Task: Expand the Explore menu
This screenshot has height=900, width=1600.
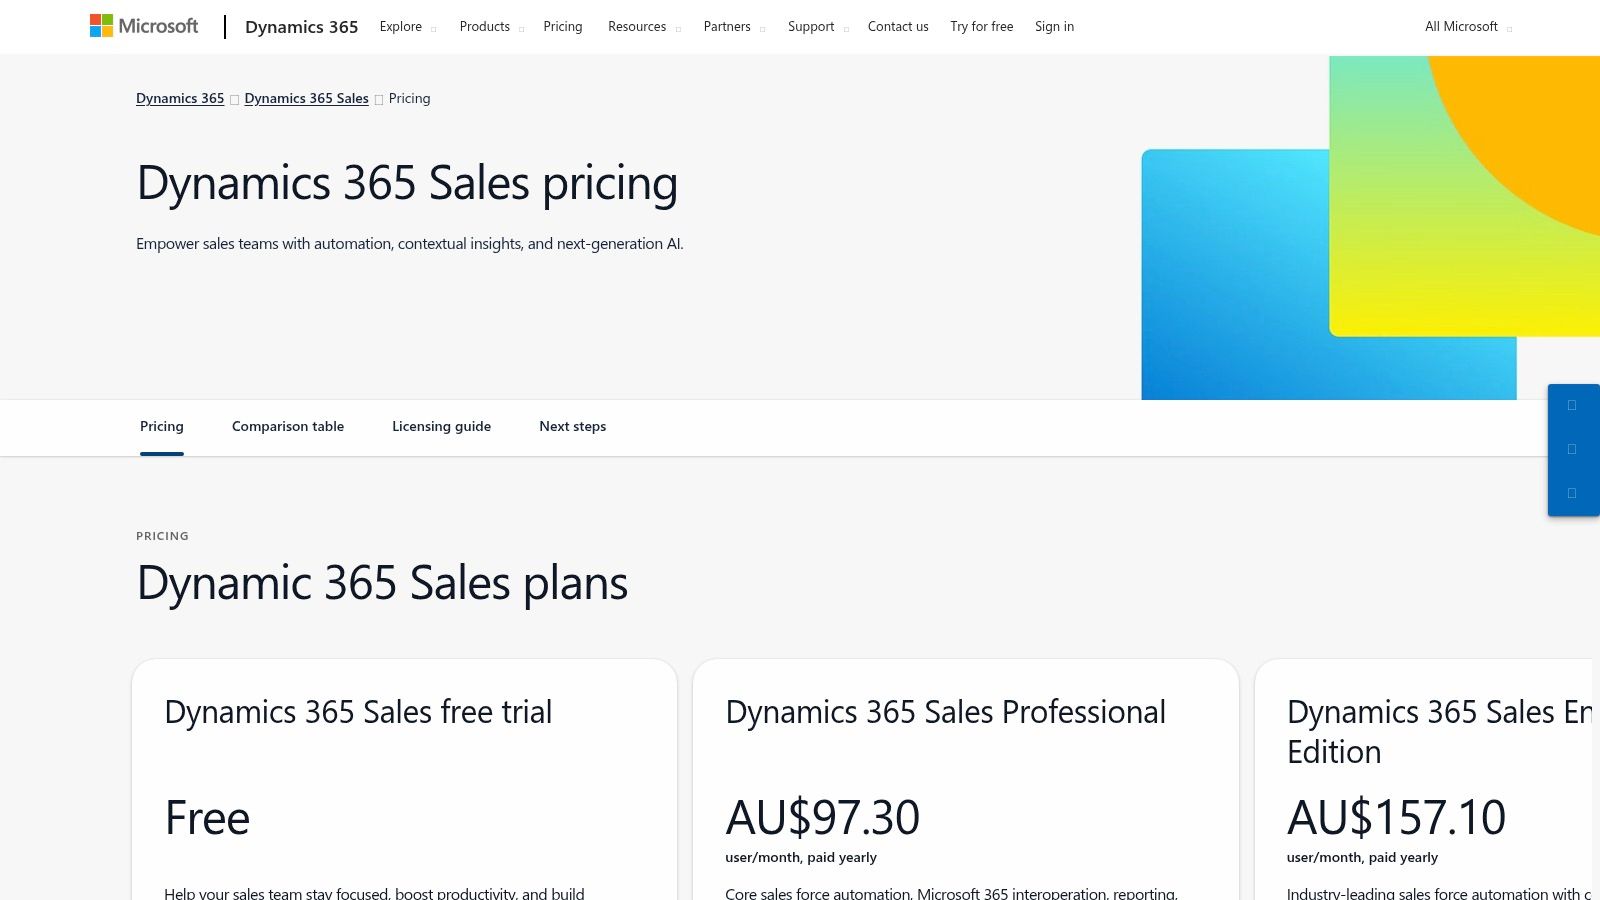Action: pyautogui.click(x=407, y=27)
